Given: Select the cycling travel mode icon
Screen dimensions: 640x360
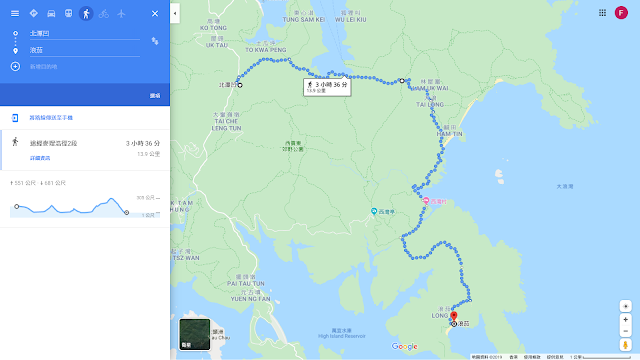Looking at the screenshot, I should coord(104,13).
